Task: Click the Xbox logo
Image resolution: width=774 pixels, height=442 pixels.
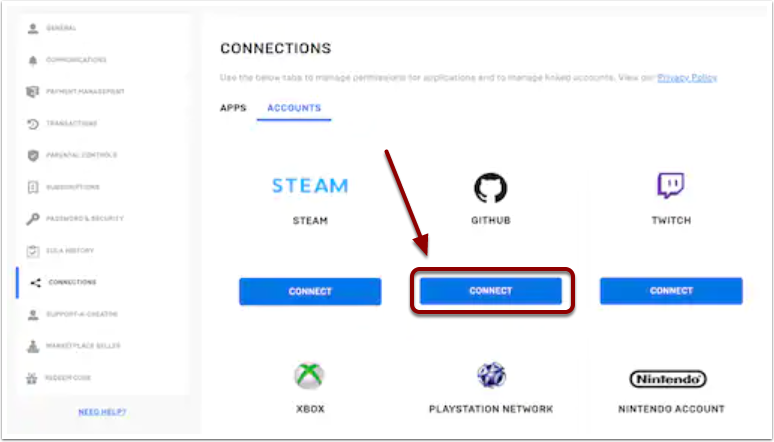Action: (309, 376)
